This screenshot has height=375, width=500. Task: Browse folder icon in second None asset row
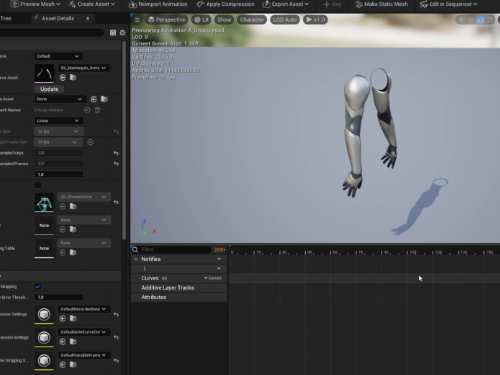pyautogui.click(x=73, y=252)
